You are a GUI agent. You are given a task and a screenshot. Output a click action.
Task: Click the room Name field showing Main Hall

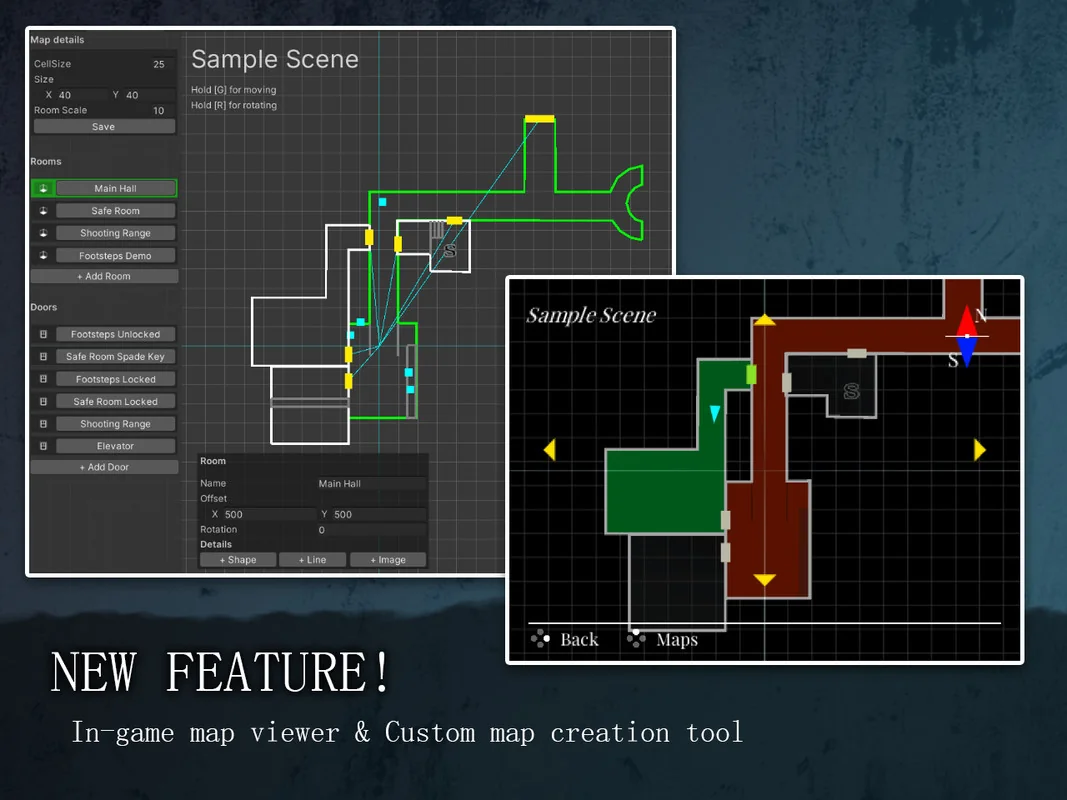[x=370, y=484]
